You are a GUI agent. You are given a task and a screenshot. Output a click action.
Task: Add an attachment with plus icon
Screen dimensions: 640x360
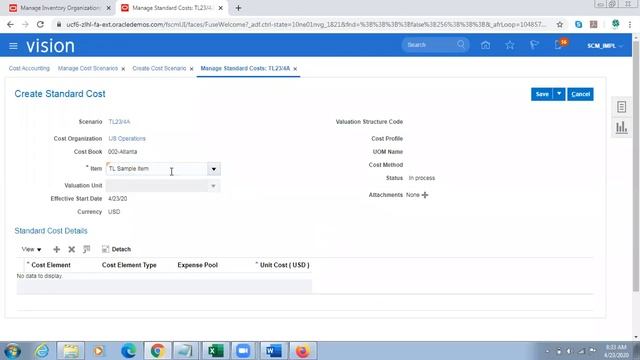(x=425, y=195)
